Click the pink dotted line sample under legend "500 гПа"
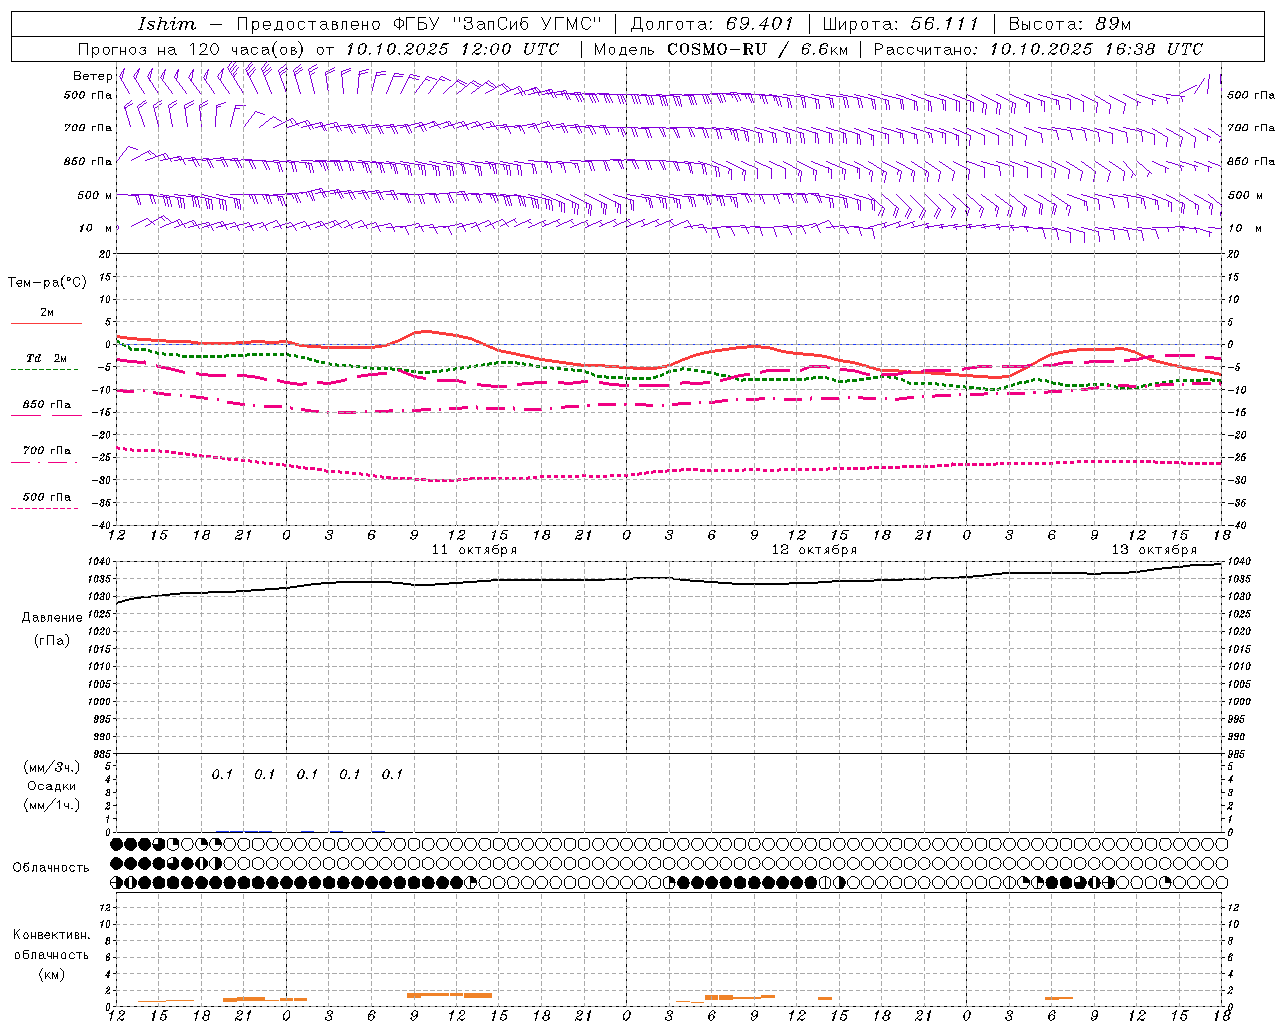Image resolution: width=1280 pixels, height=1024 pixels. 44,508
